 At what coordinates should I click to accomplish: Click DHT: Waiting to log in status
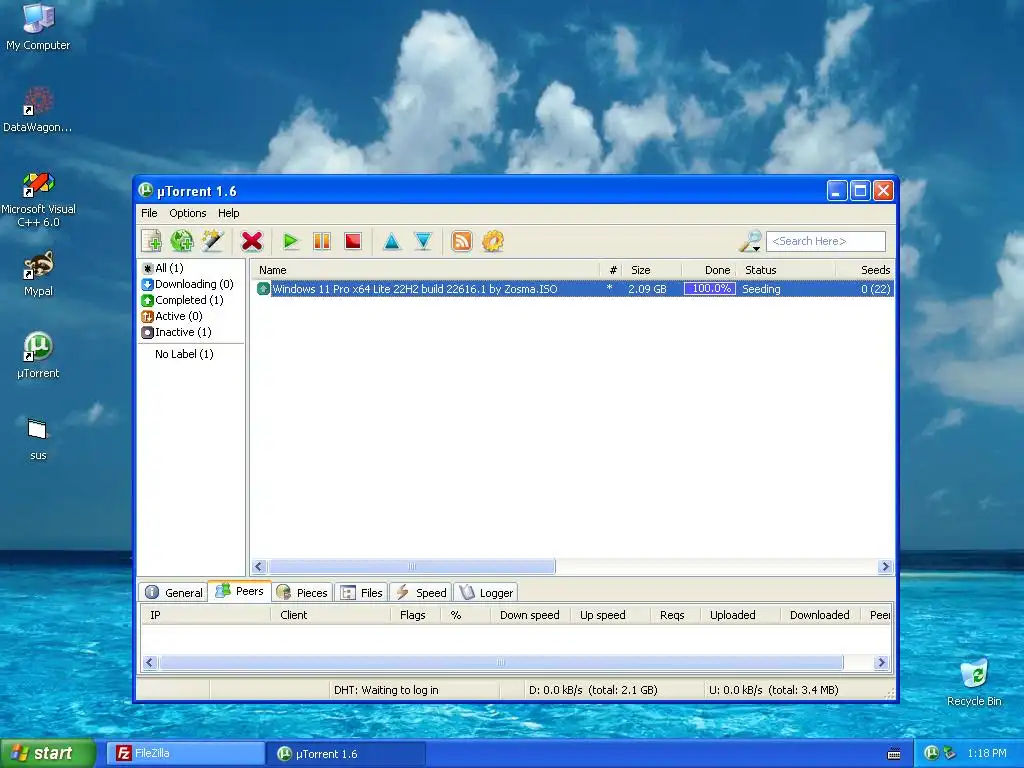(x=386, y=690)
